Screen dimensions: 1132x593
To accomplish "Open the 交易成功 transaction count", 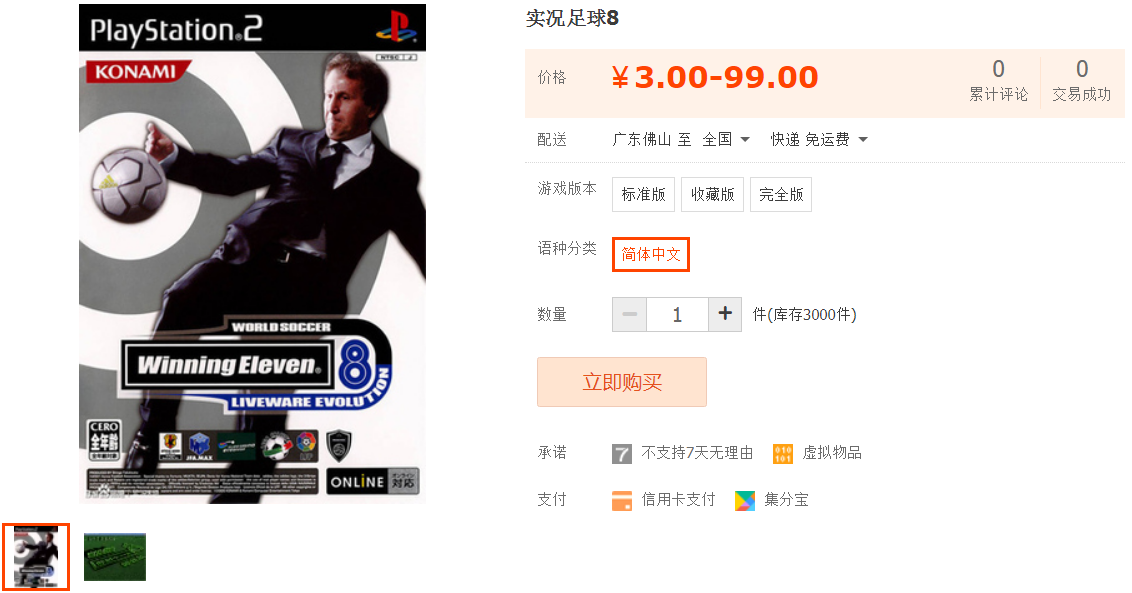I will 1081,80.
